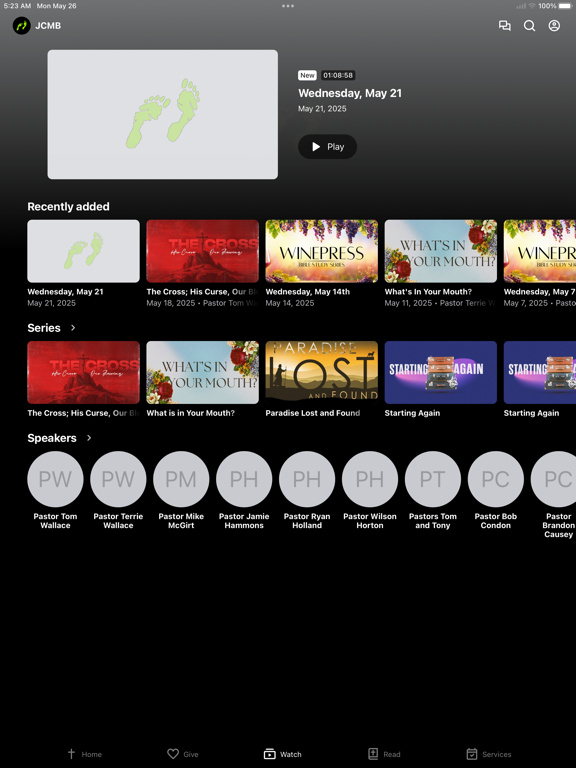Go to the Read tab
576x768 pixels.
click(x=384, y=754)
